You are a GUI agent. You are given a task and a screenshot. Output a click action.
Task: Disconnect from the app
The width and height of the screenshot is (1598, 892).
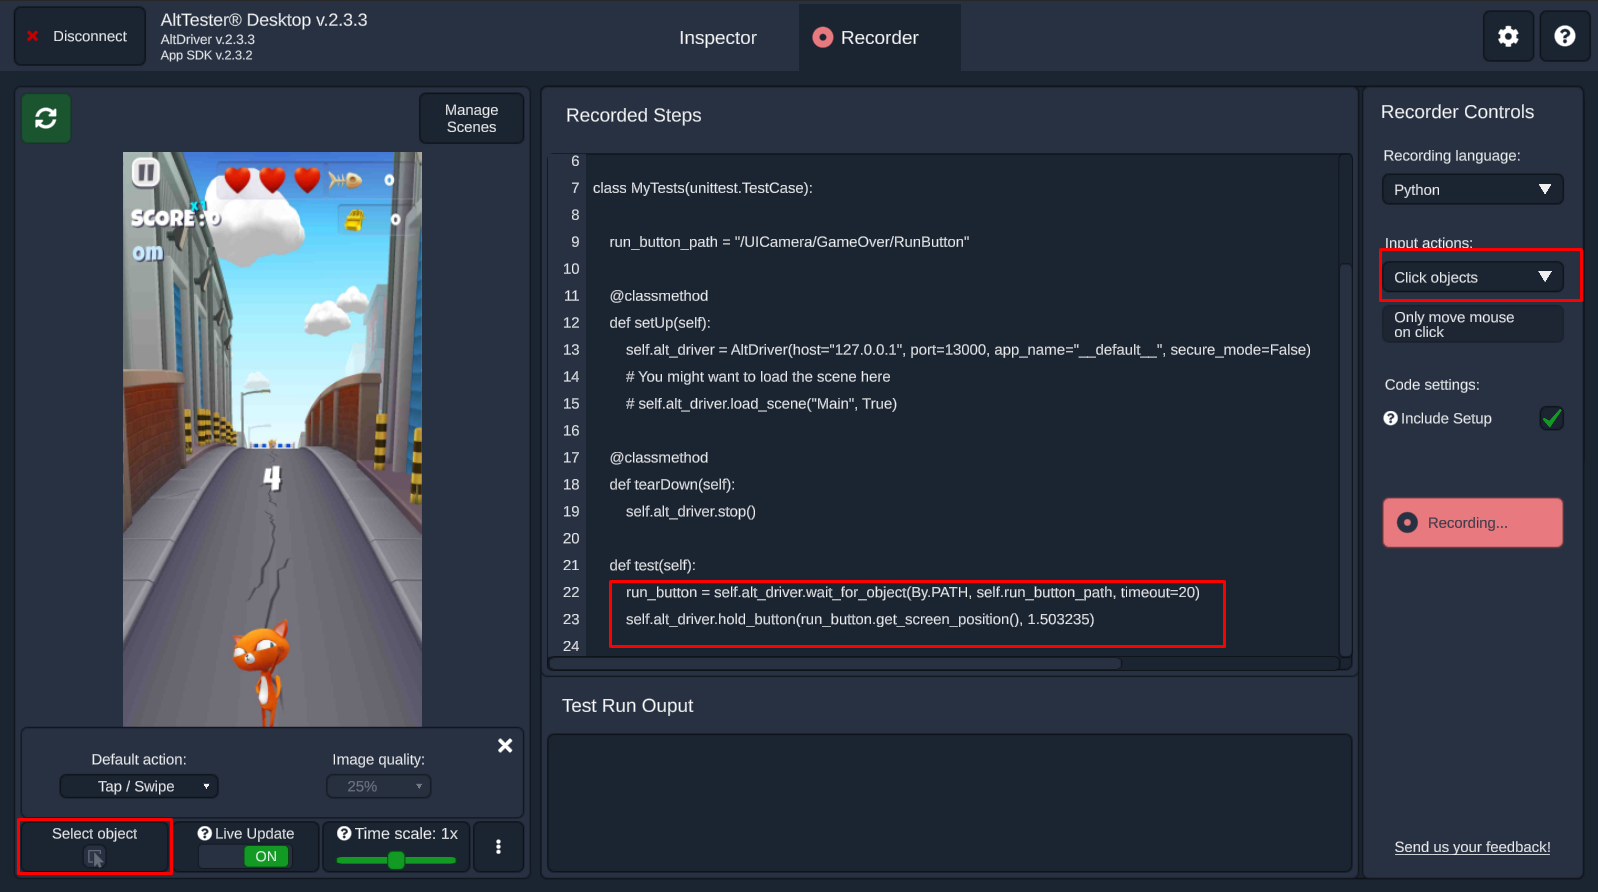coord(80,37)
